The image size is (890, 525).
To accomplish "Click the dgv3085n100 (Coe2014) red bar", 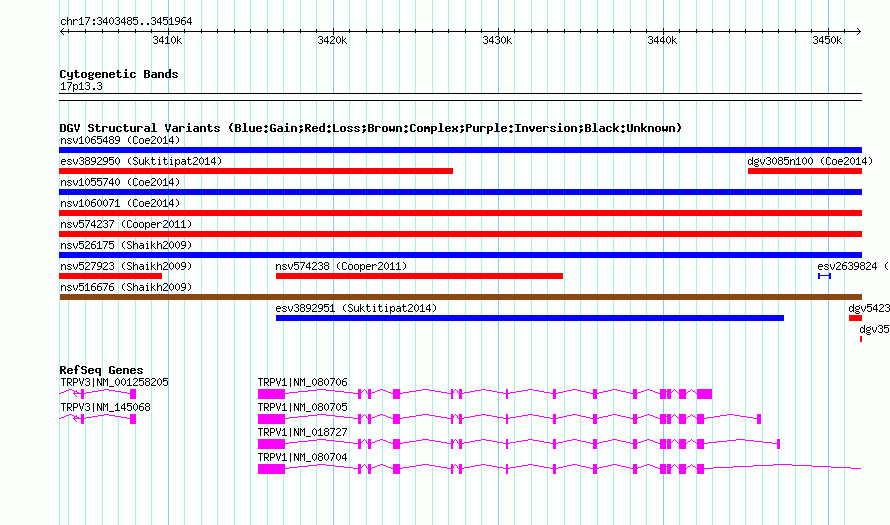I will coord(805,171).
